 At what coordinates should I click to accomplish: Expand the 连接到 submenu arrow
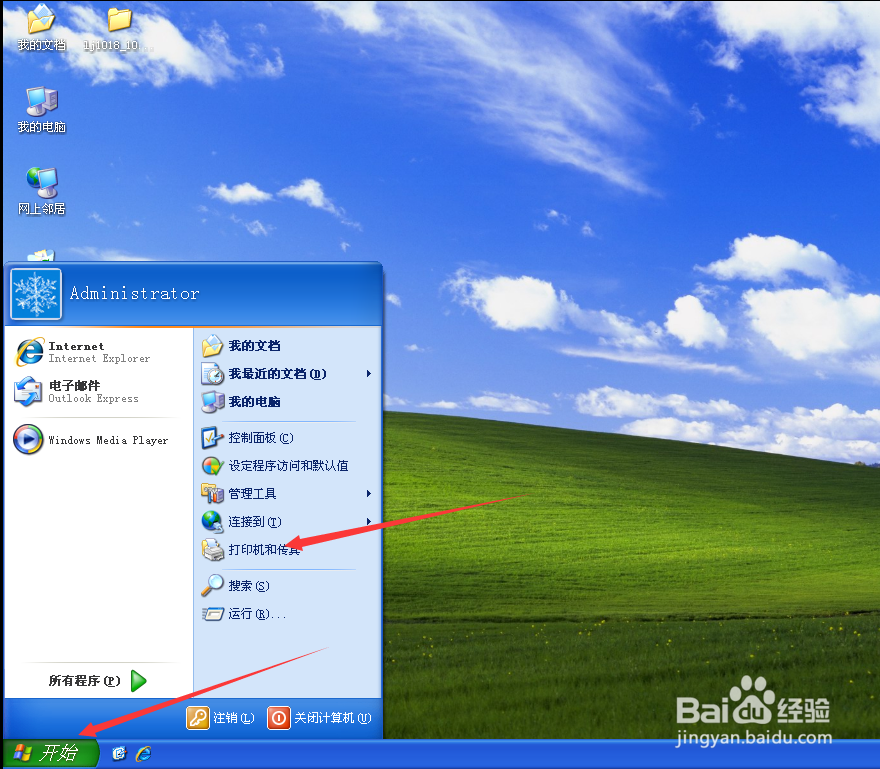coord(369,522)
